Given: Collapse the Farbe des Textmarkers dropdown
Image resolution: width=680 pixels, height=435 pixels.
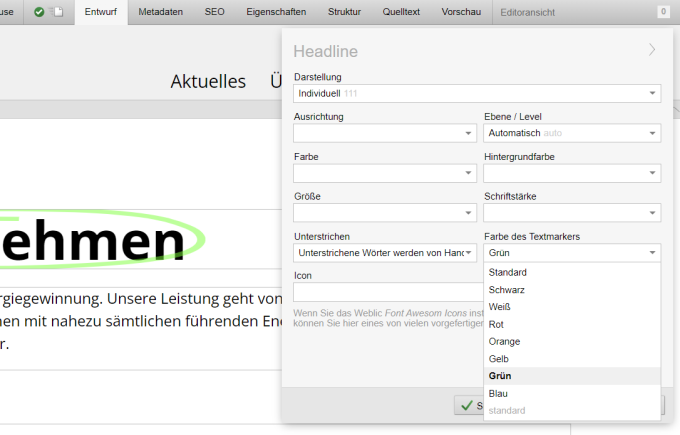Looking at the screenshot, I should tap(572, 253).
